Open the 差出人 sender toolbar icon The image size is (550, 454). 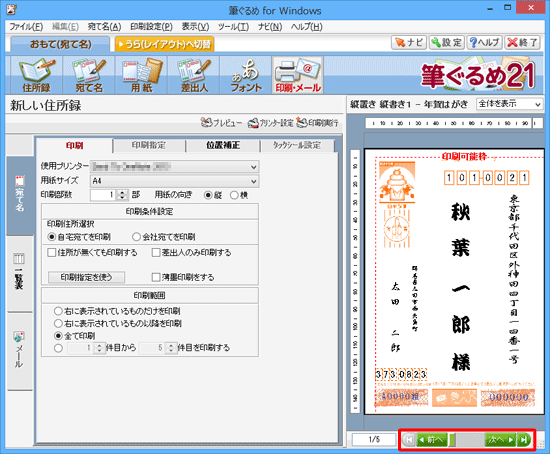194,75
